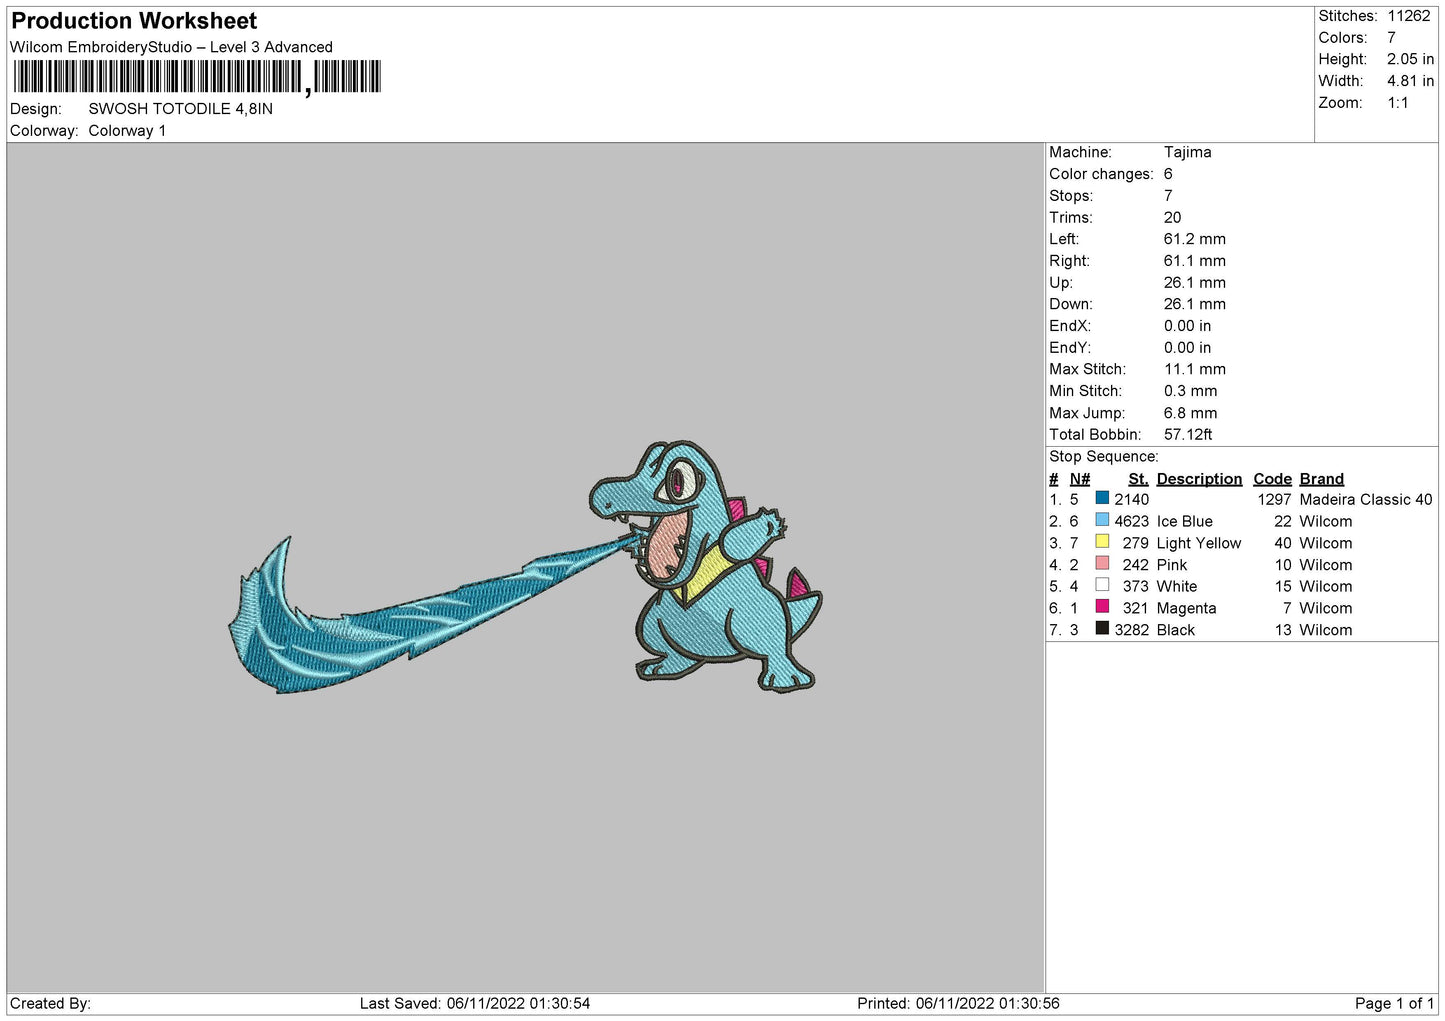Click the St. stitch count column header
This screenshot has height=1021, width=1445.
[x=1138, y=479]
